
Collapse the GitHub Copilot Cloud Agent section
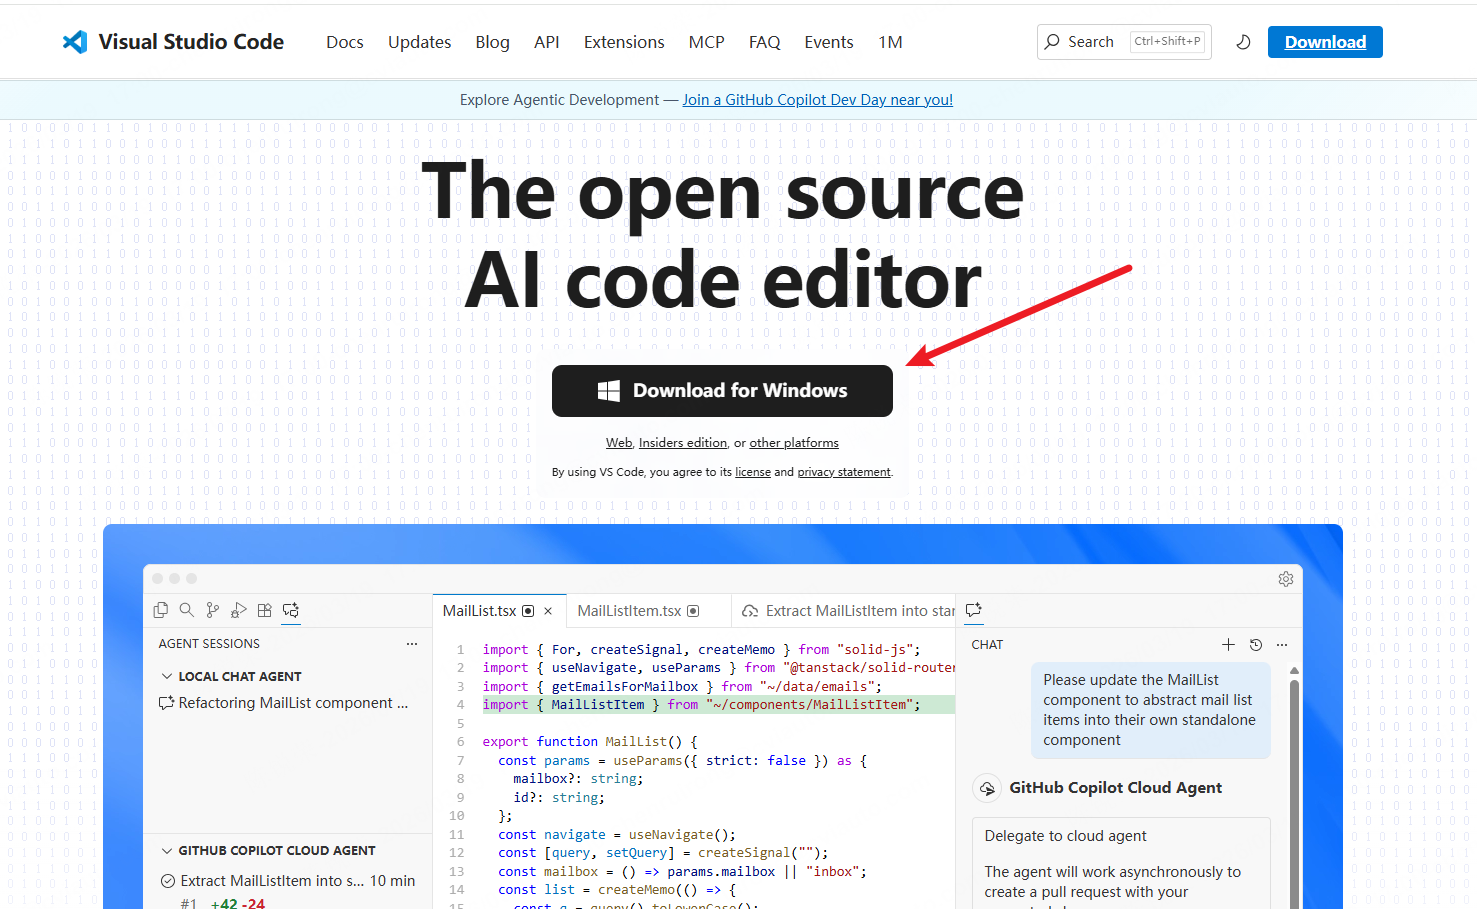(x=167, y=851)
